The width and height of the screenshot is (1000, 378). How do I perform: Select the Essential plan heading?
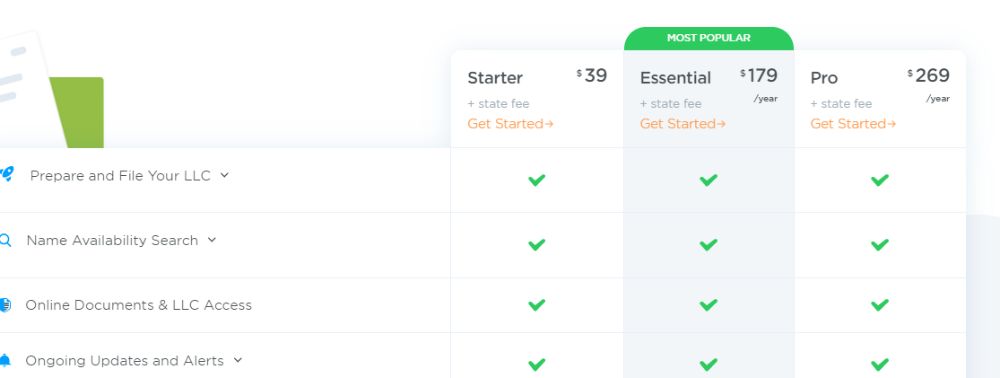675,78
